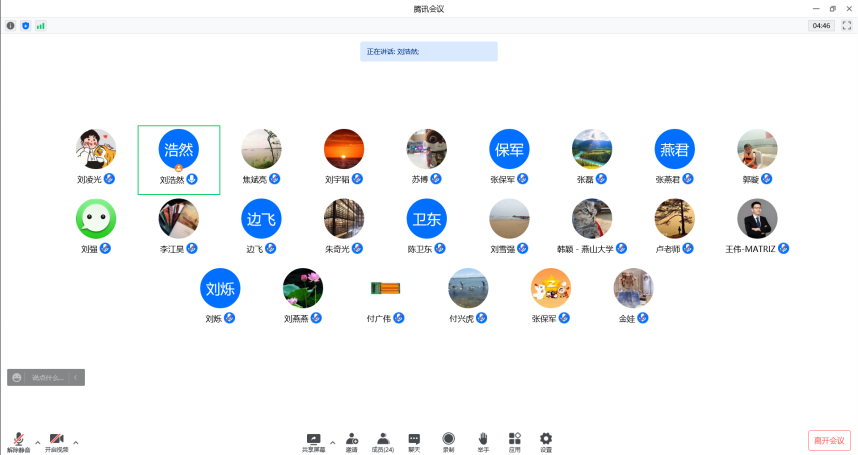The width and height of the screenshot is (858, 455).
Task: Open Members (成员 24) list
Action: tap(383, 439)
